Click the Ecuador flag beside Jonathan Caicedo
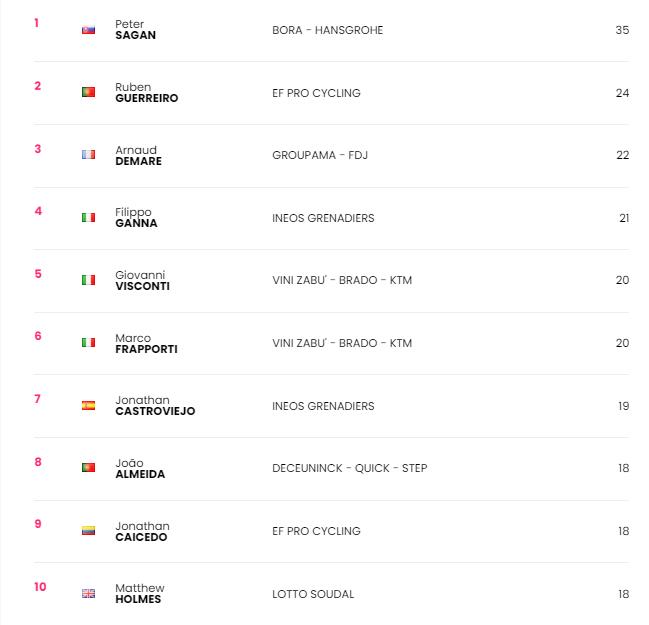Screen dimensions: 649x625 88,531
